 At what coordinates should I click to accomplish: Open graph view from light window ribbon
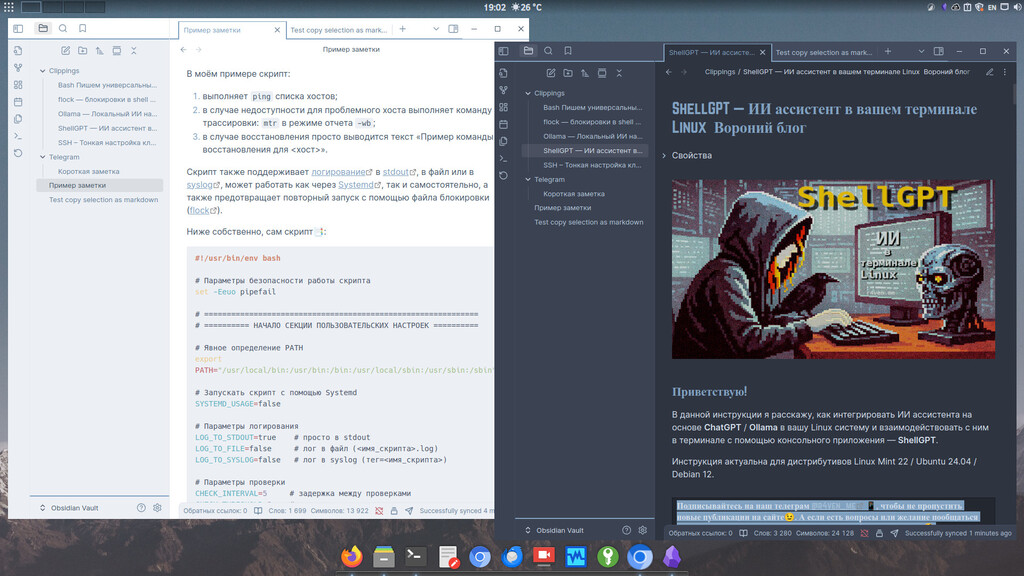18,67
